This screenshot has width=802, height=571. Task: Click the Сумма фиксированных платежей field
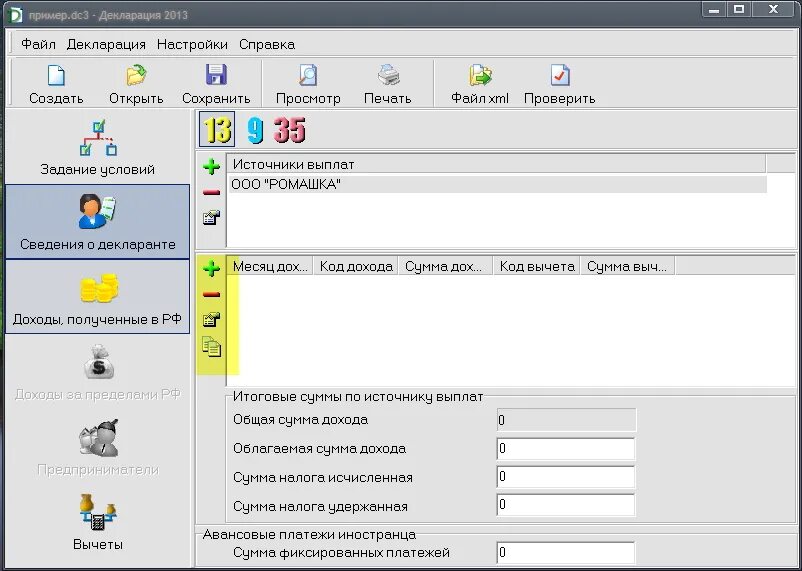[566, 553]
